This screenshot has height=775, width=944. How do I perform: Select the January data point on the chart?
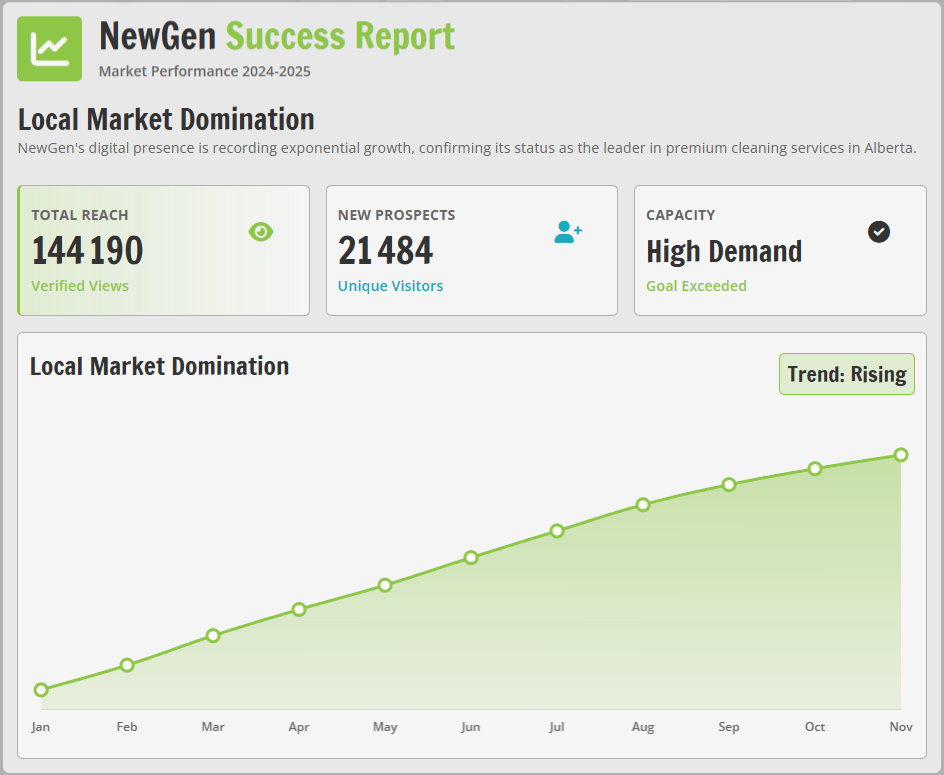41,689
